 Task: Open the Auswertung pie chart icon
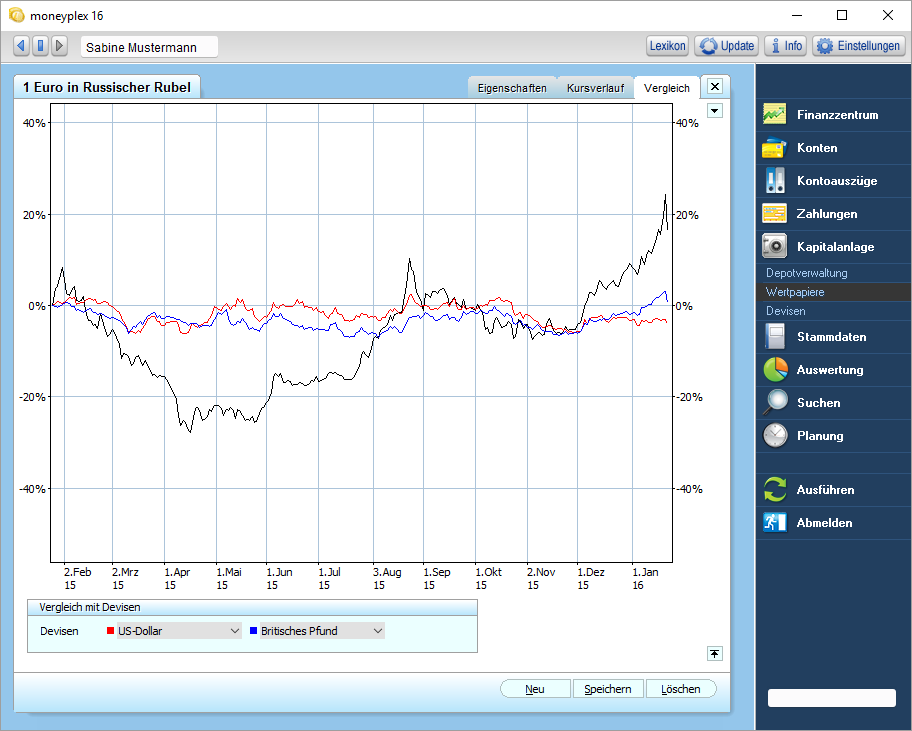775,369
